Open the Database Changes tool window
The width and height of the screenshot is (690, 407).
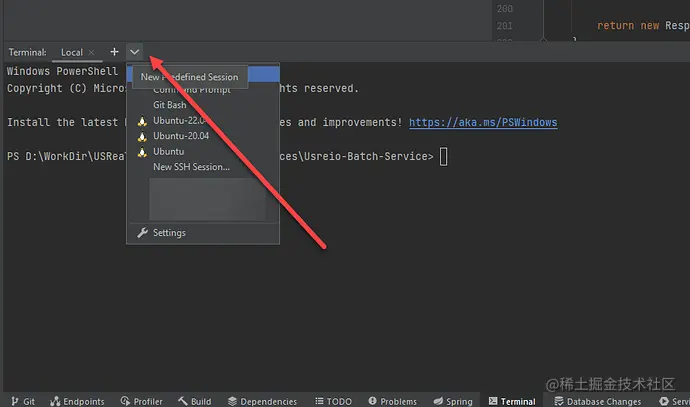598,401
